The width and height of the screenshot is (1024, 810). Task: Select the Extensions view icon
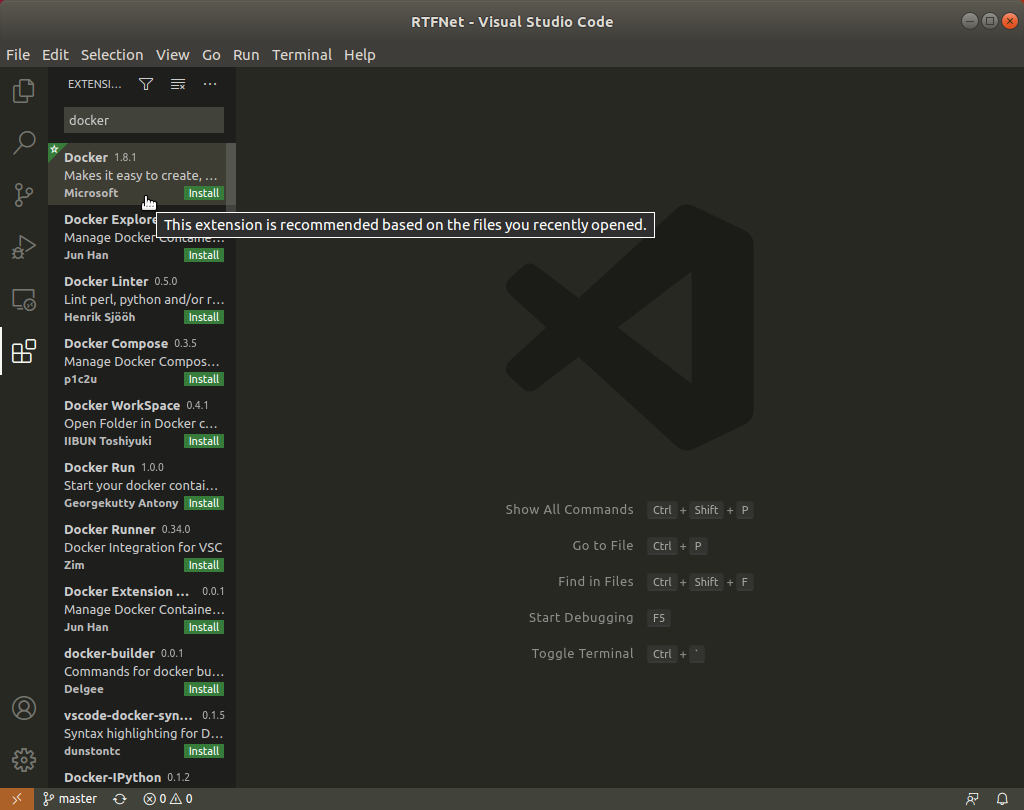coord(24,351)
